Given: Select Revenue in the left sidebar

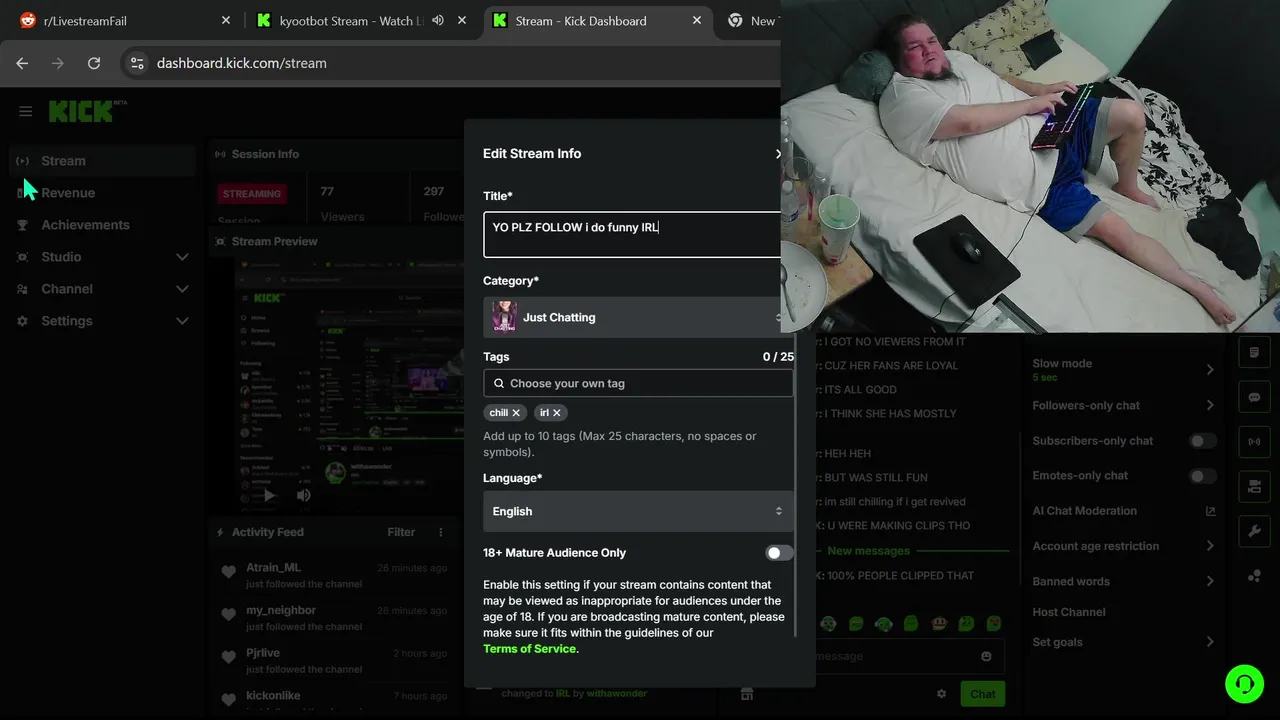Looking at the screenshot, I should [x=102, y=193].
